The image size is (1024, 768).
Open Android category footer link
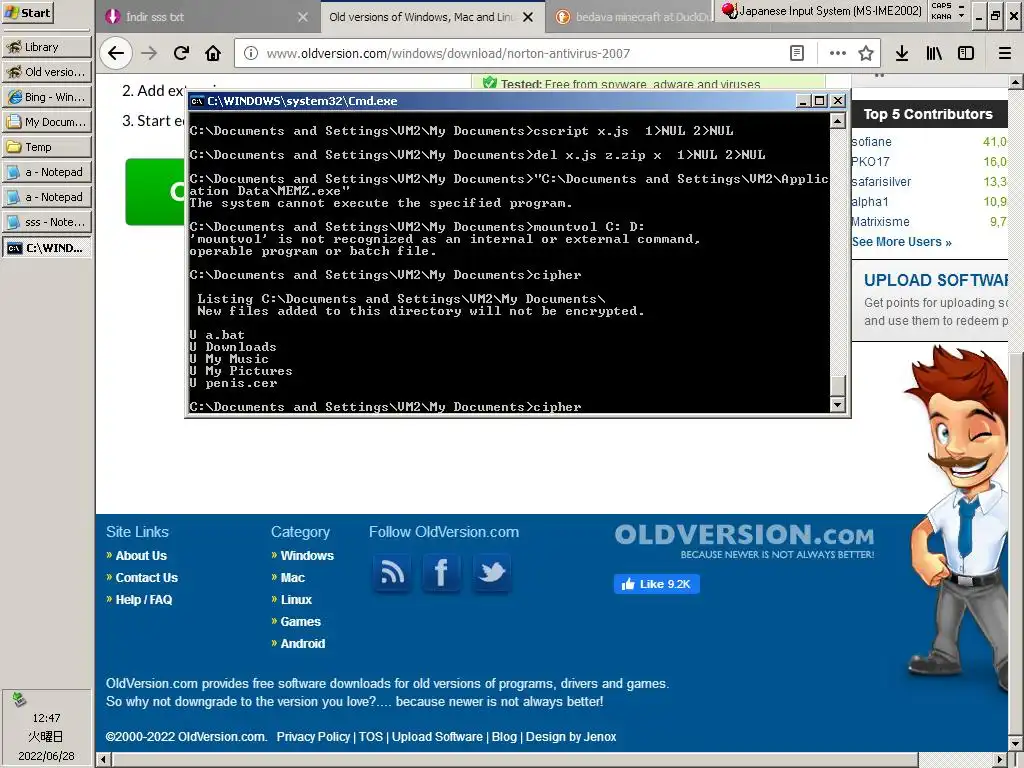[x=302, y=644]
